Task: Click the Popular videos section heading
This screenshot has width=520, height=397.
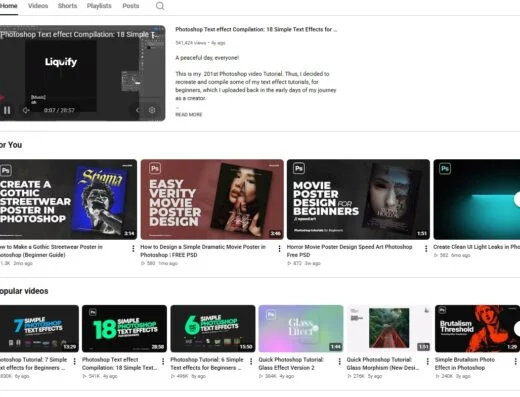Action: (x=24, y=291)
